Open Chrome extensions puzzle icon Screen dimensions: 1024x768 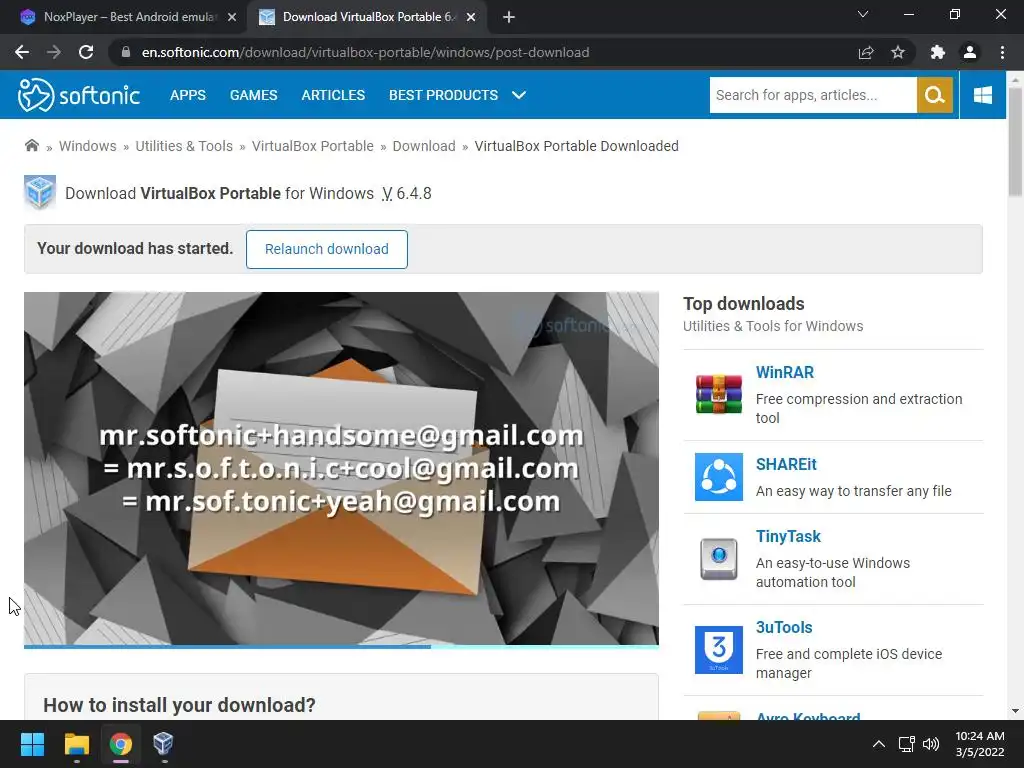pos(938,52)
